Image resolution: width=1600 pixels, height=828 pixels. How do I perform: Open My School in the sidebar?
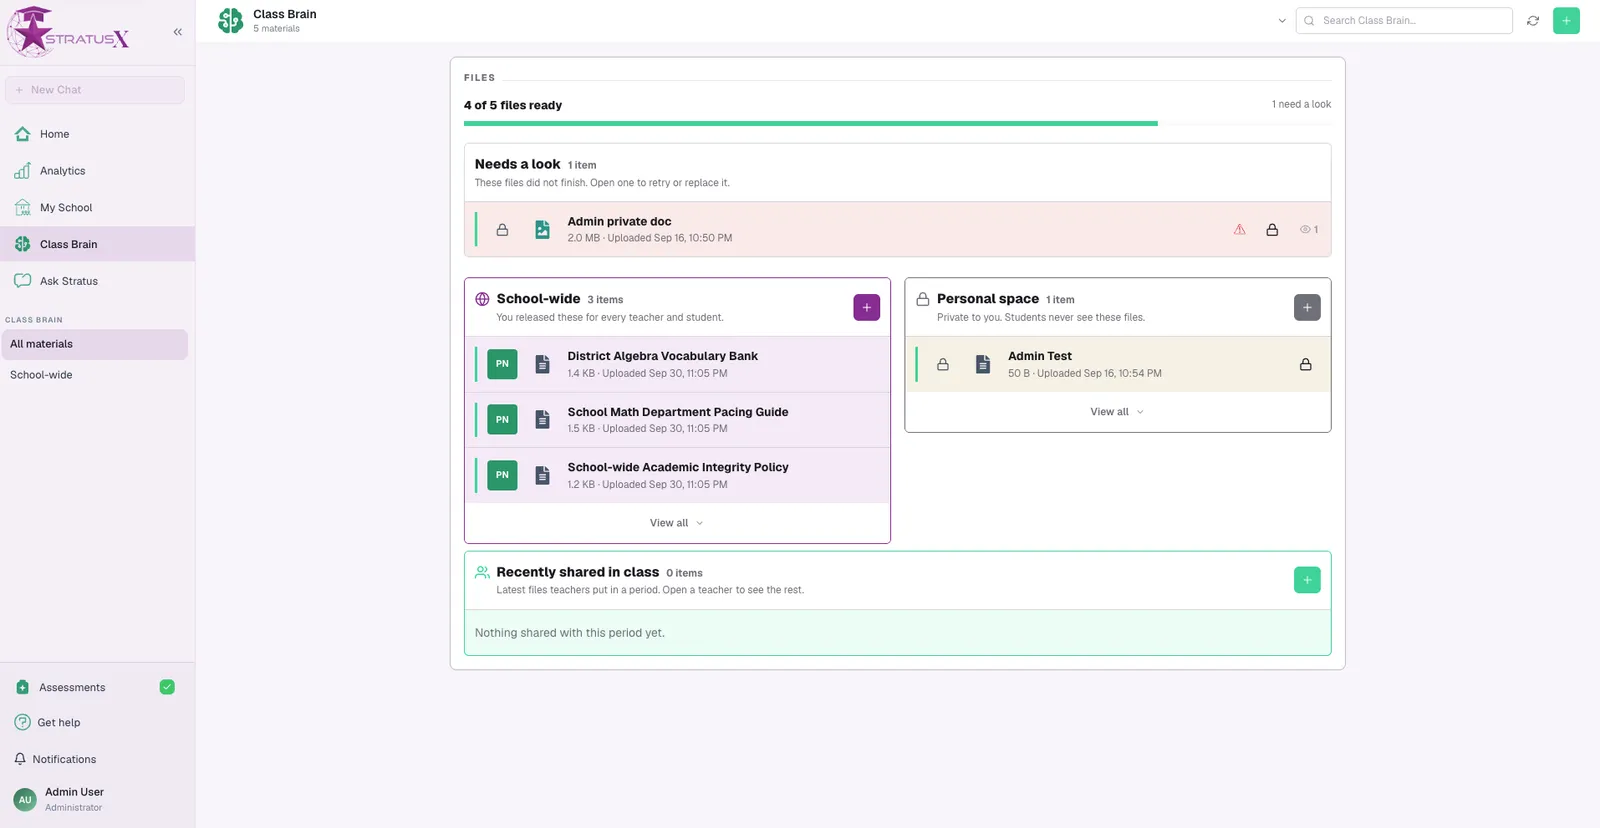click(x=97, y=208)
